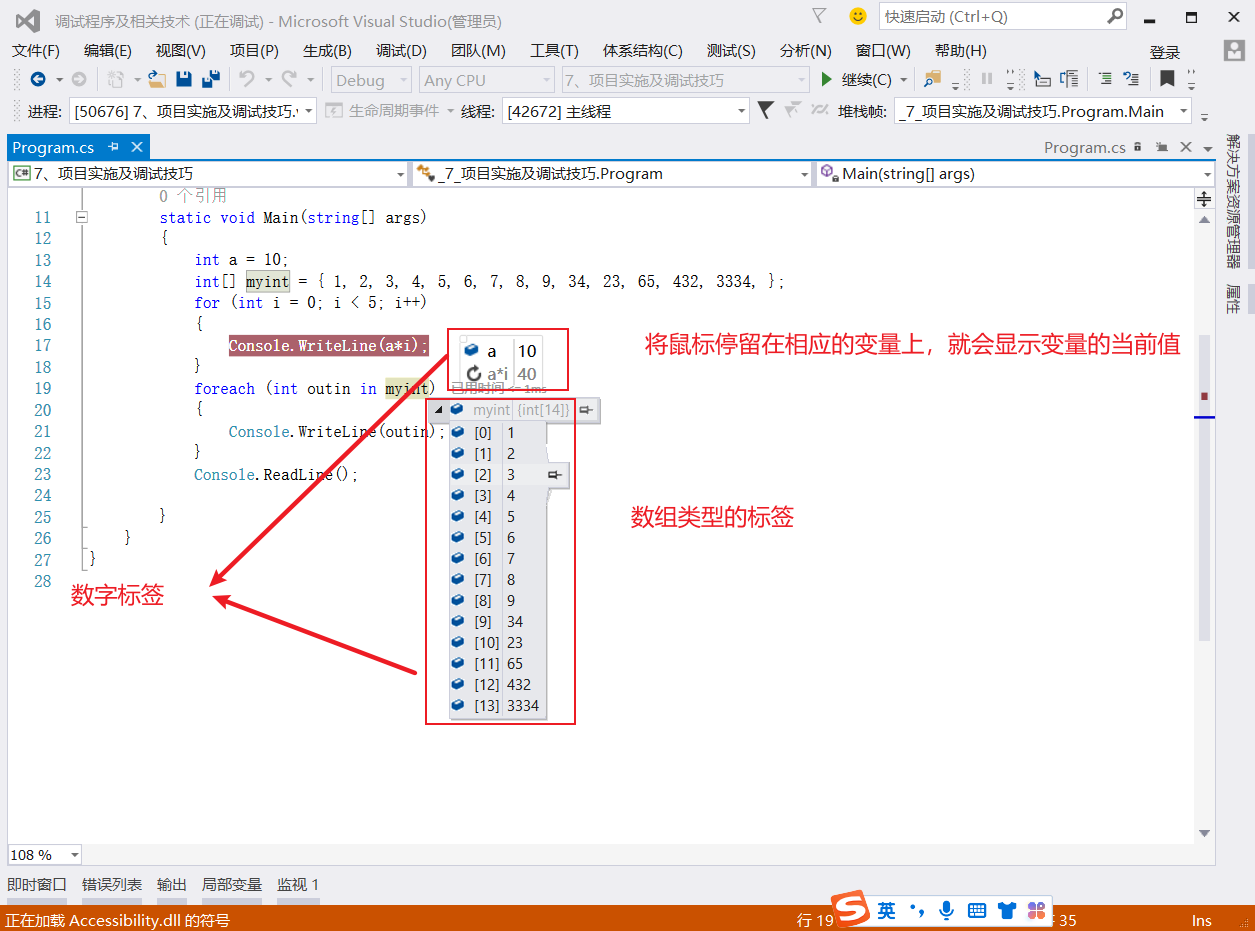Screen dimensions: 1255x931
Task: Click the notifications funnel flag icon
Action: tap(819, 16)
